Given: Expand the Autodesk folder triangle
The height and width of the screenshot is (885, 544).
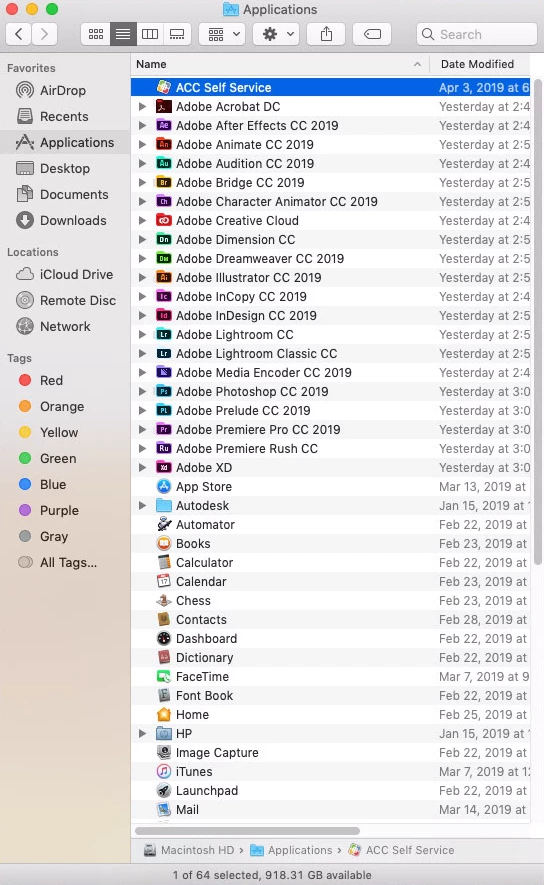Looking at the screenshot, I should point(142,506).
